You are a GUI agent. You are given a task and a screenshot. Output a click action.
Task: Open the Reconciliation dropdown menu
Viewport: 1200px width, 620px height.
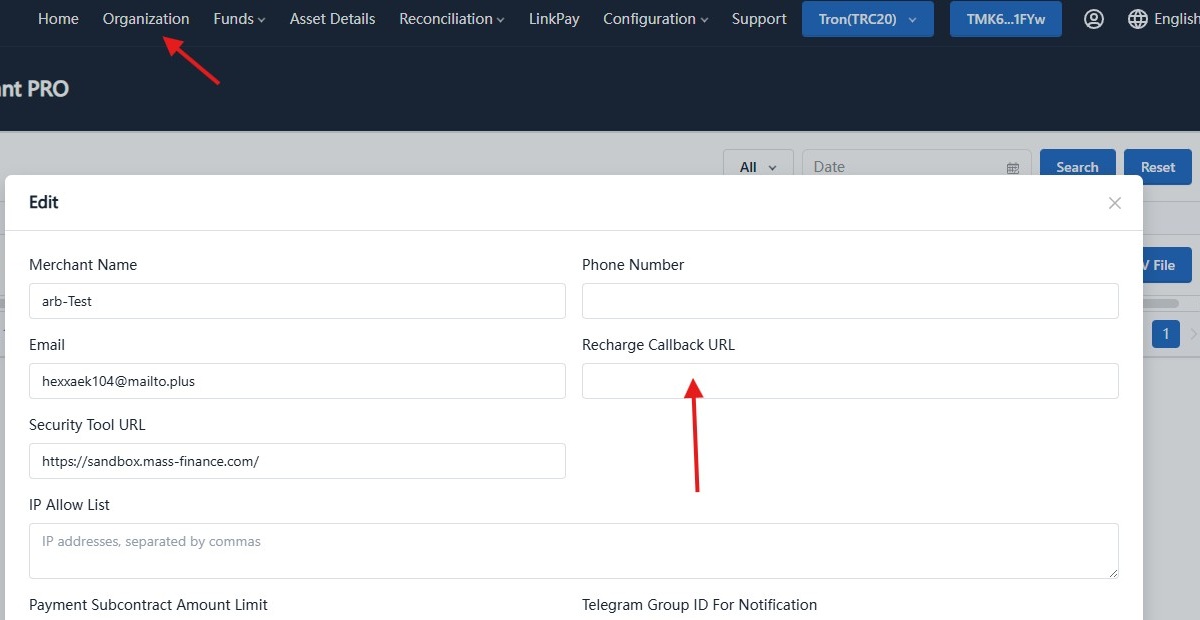point(451,18)
